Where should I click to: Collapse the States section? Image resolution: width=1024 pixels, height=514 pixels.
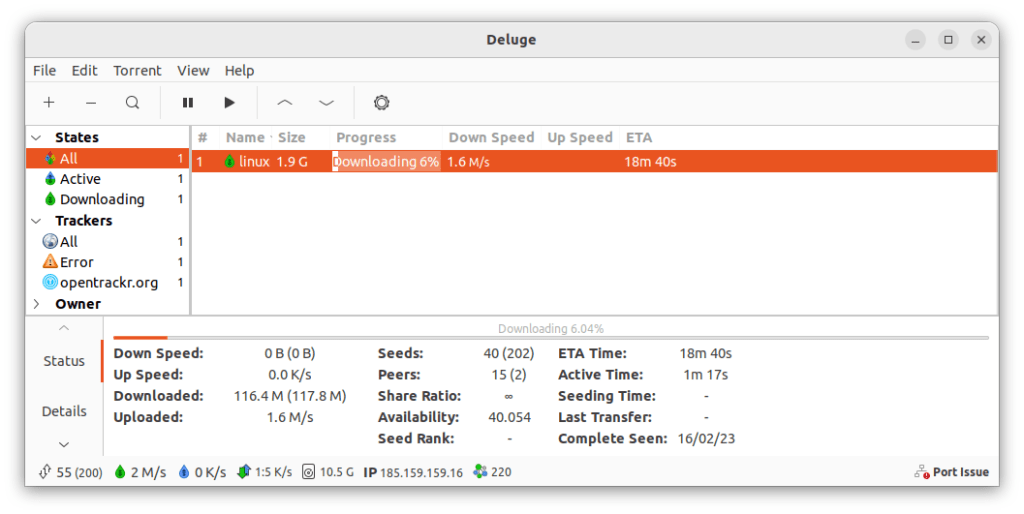(37, 138)
